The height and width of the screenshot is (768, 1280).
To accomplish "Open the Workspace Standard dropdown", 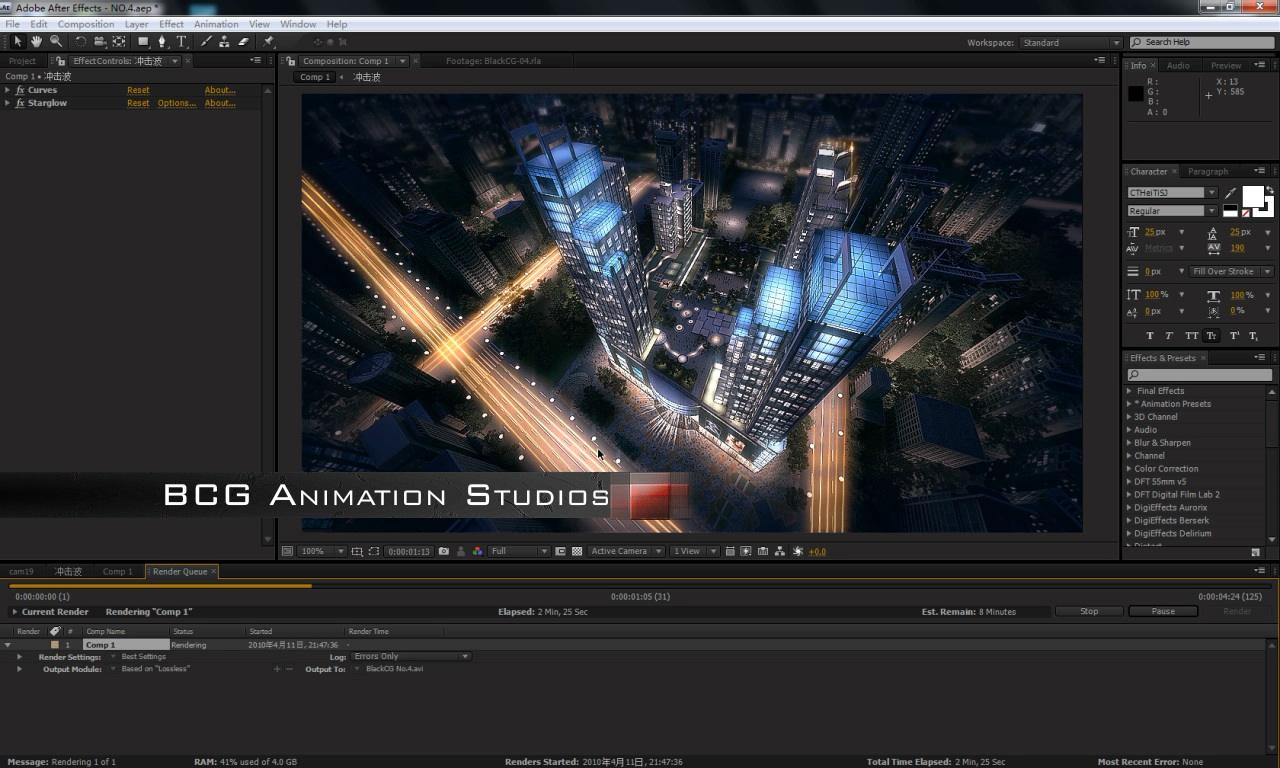I will pos(1071,43).
